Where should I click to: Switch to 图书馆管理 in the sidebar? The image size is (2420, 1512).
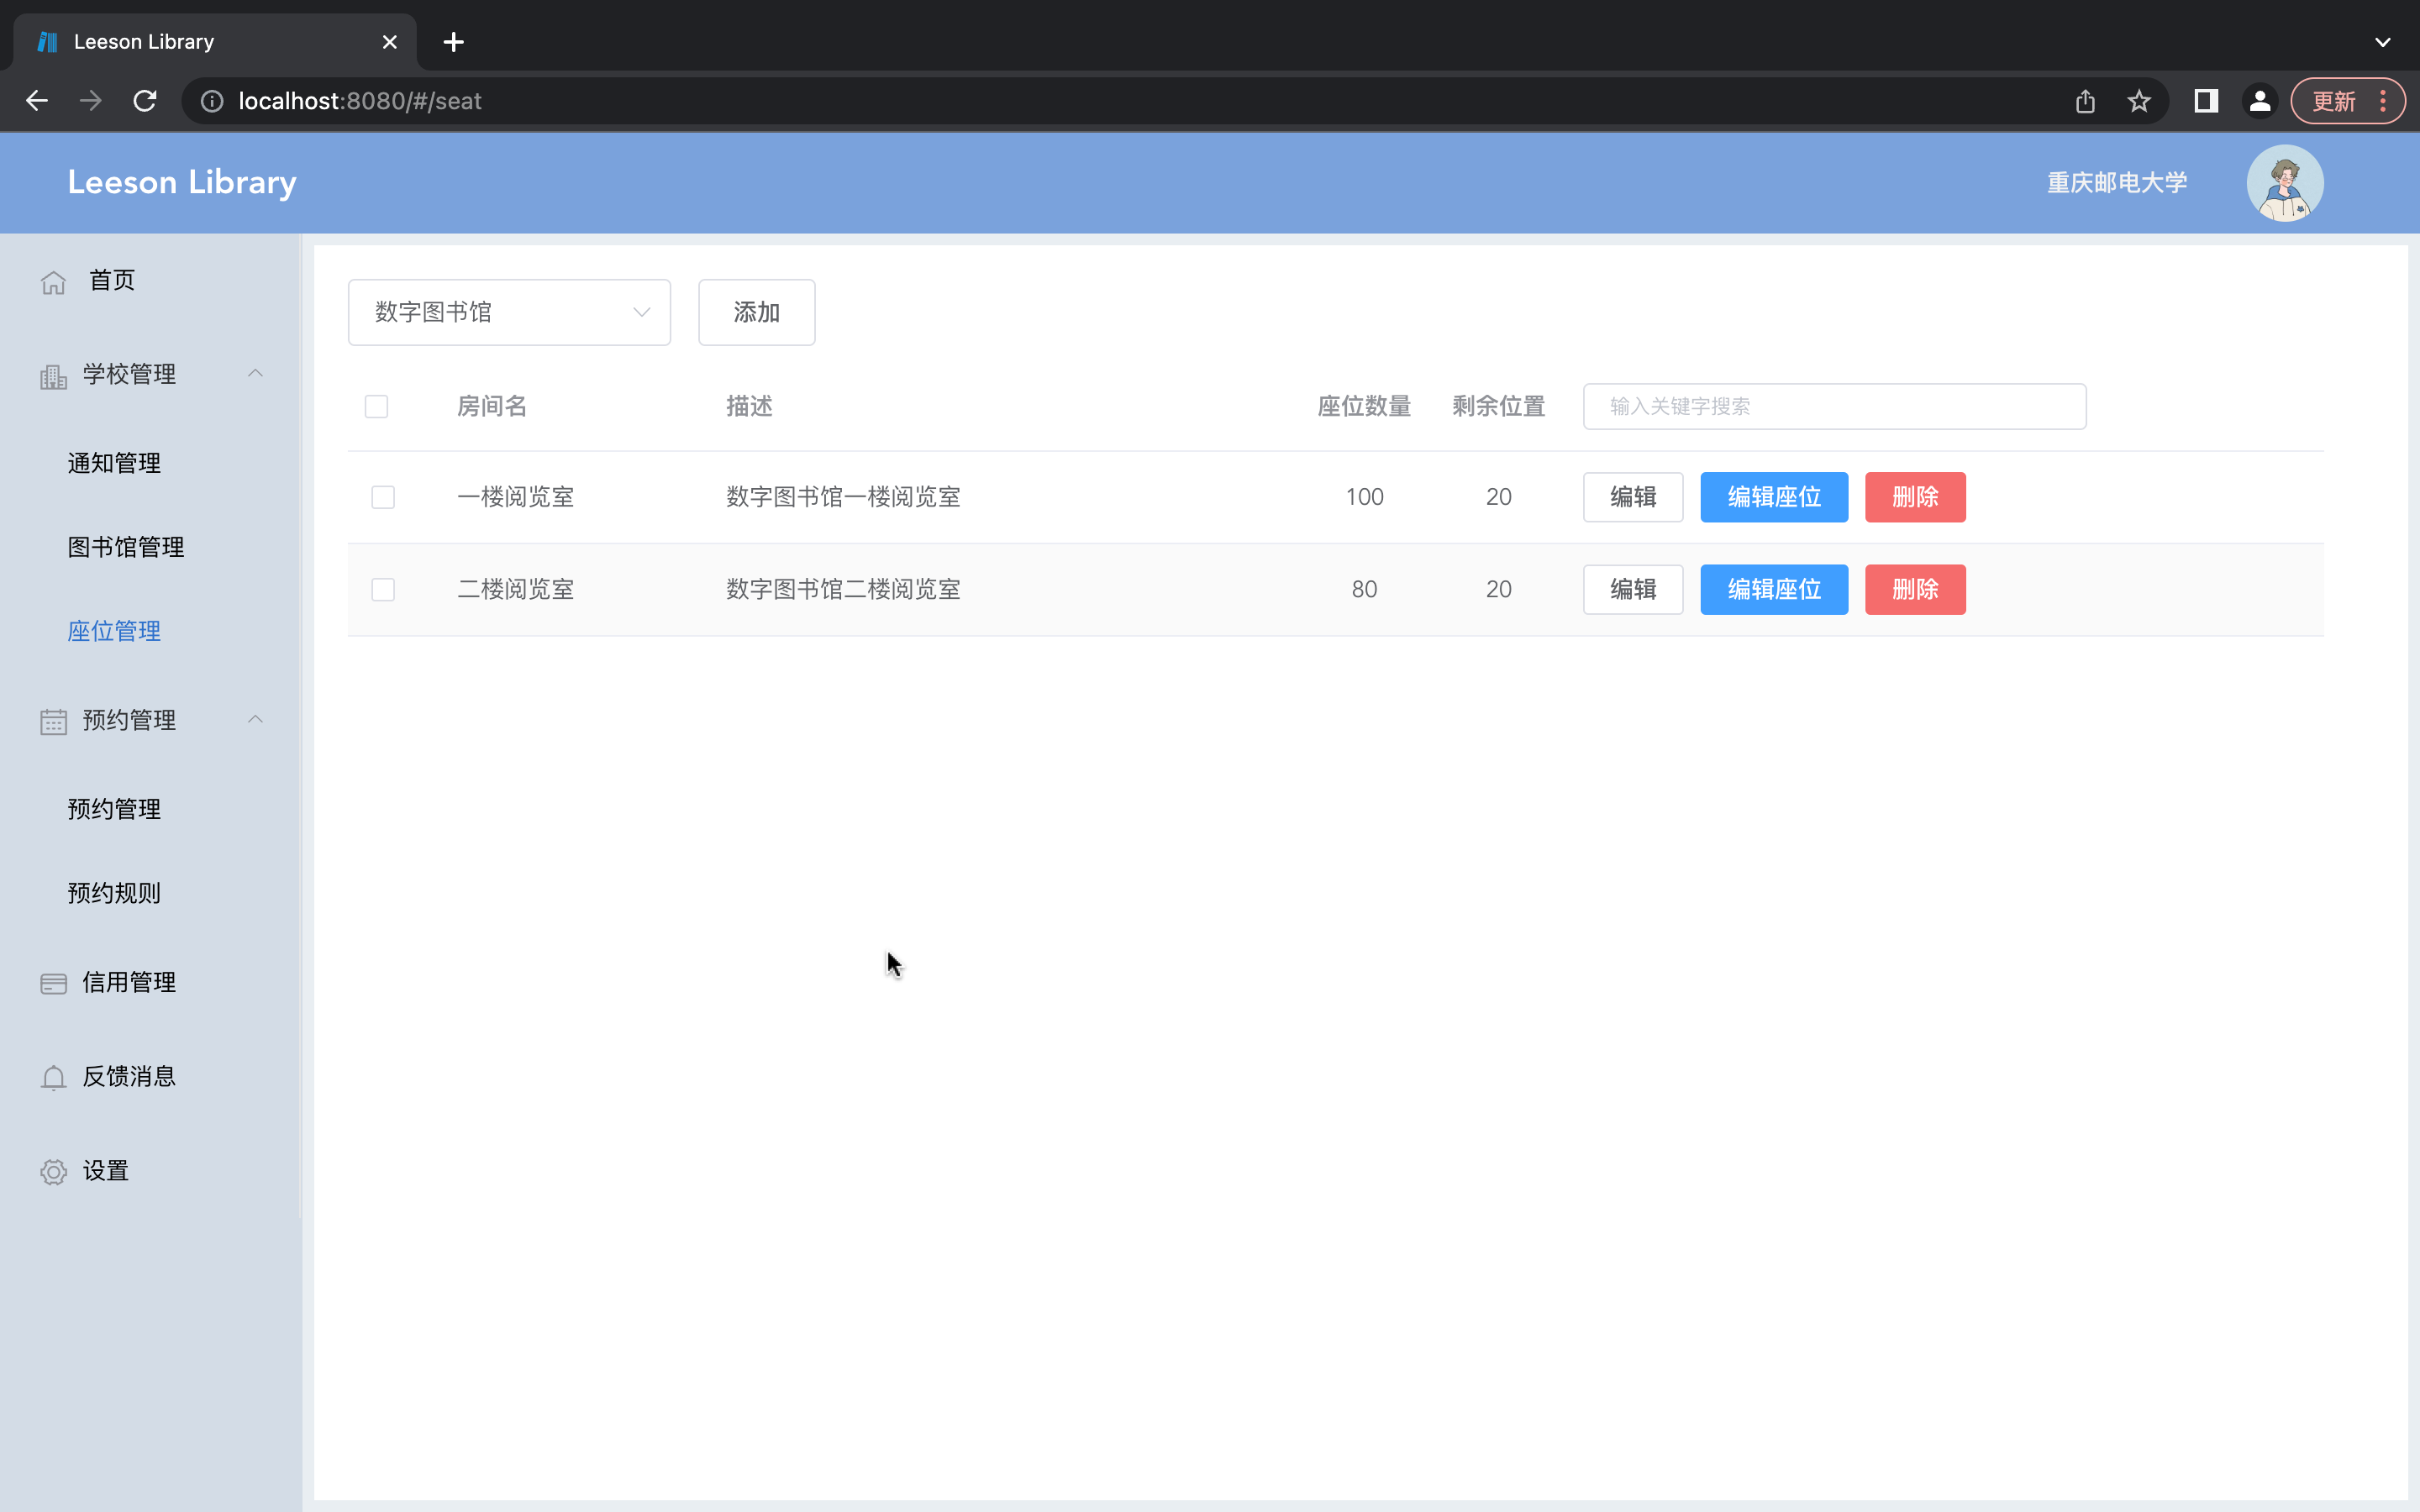[125, 547]
